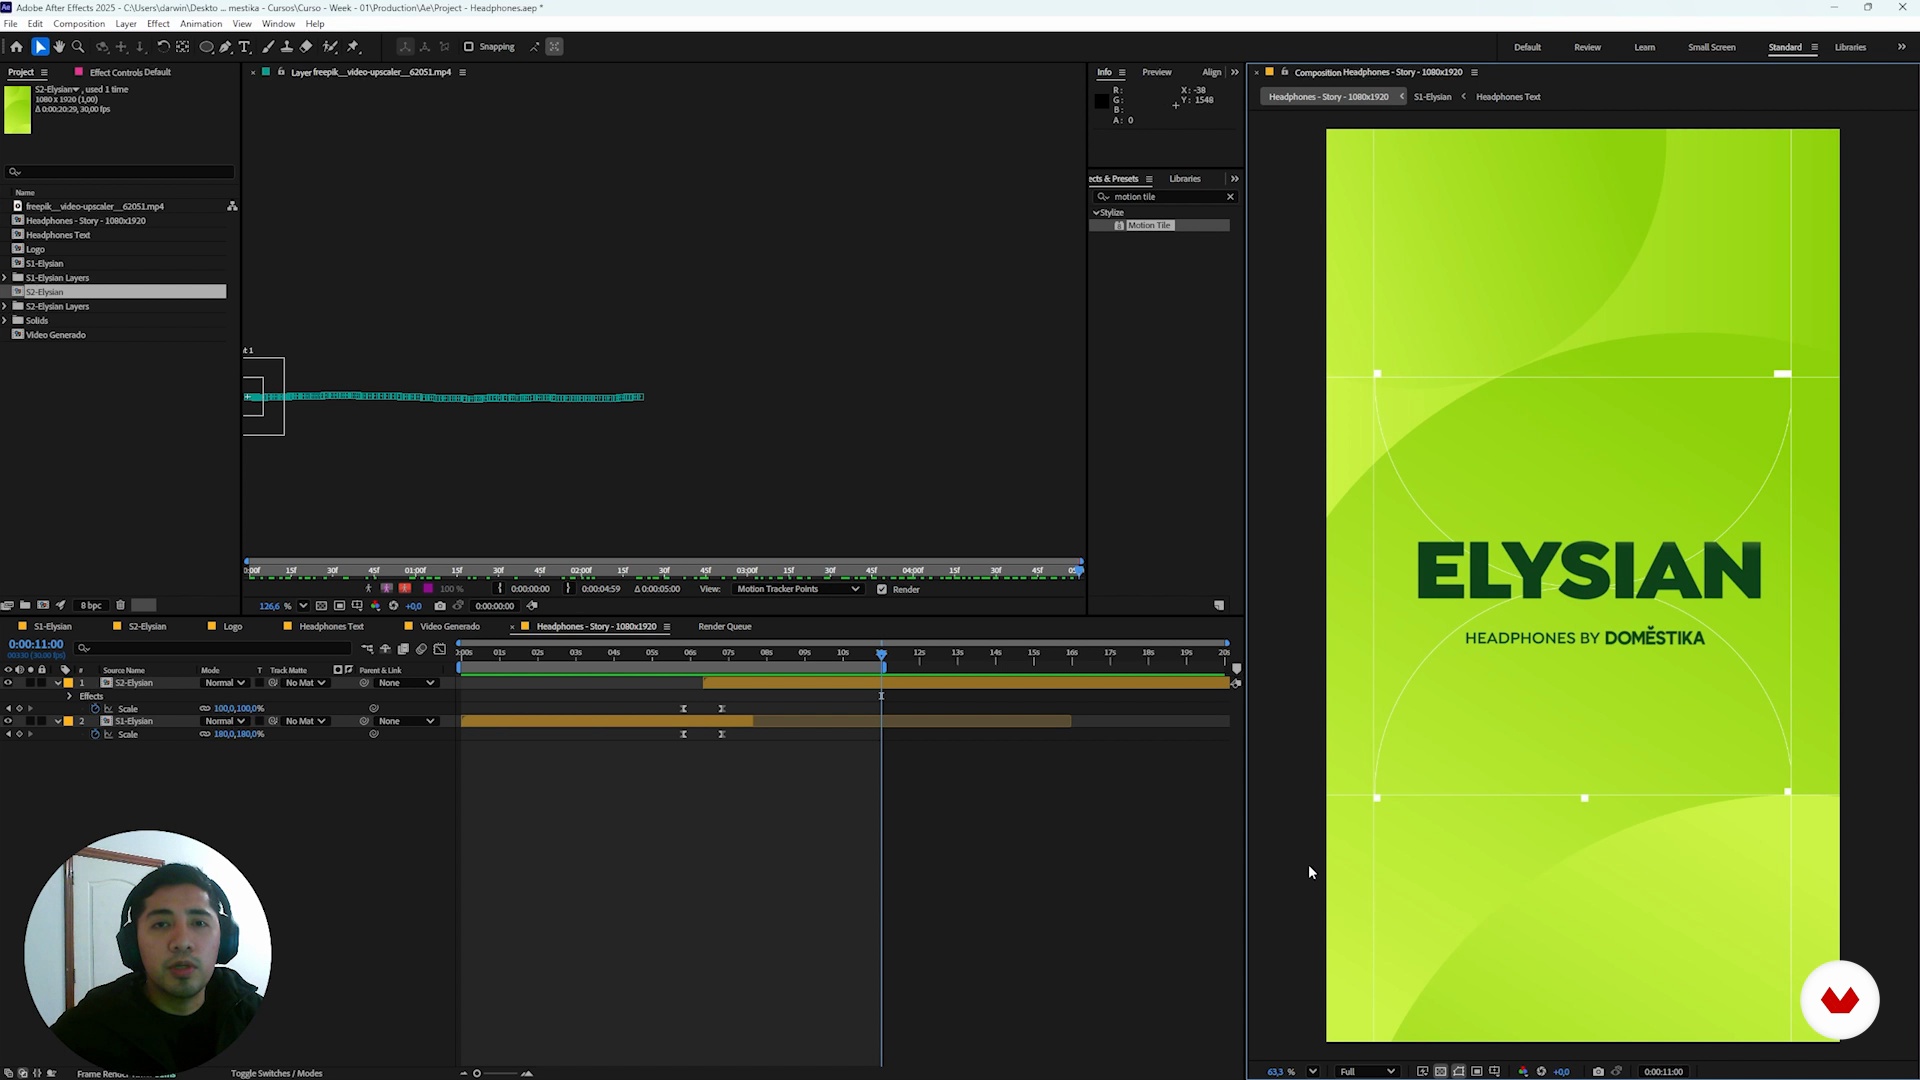The image size is (1920, 1080).
Task: Select the Clone Stamp tool
Action: [x=287, y=47]
